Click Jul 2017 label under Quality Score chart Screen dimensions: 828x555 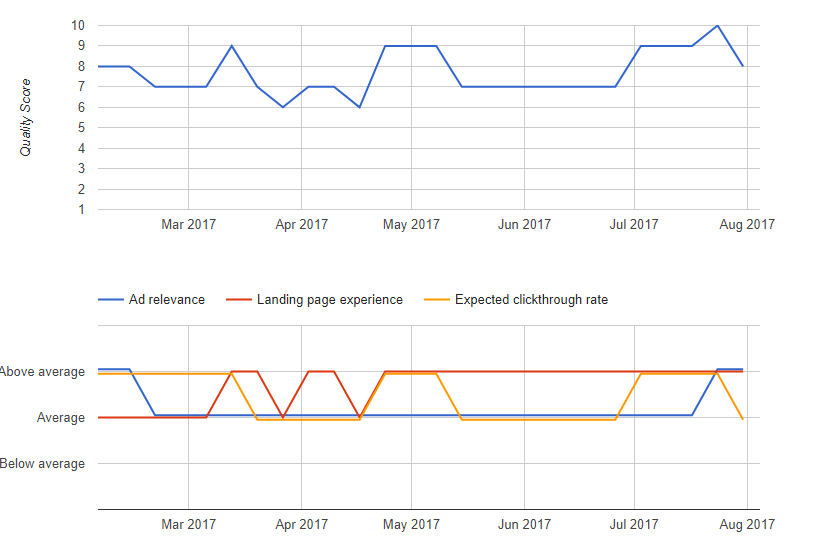(634, 224)
